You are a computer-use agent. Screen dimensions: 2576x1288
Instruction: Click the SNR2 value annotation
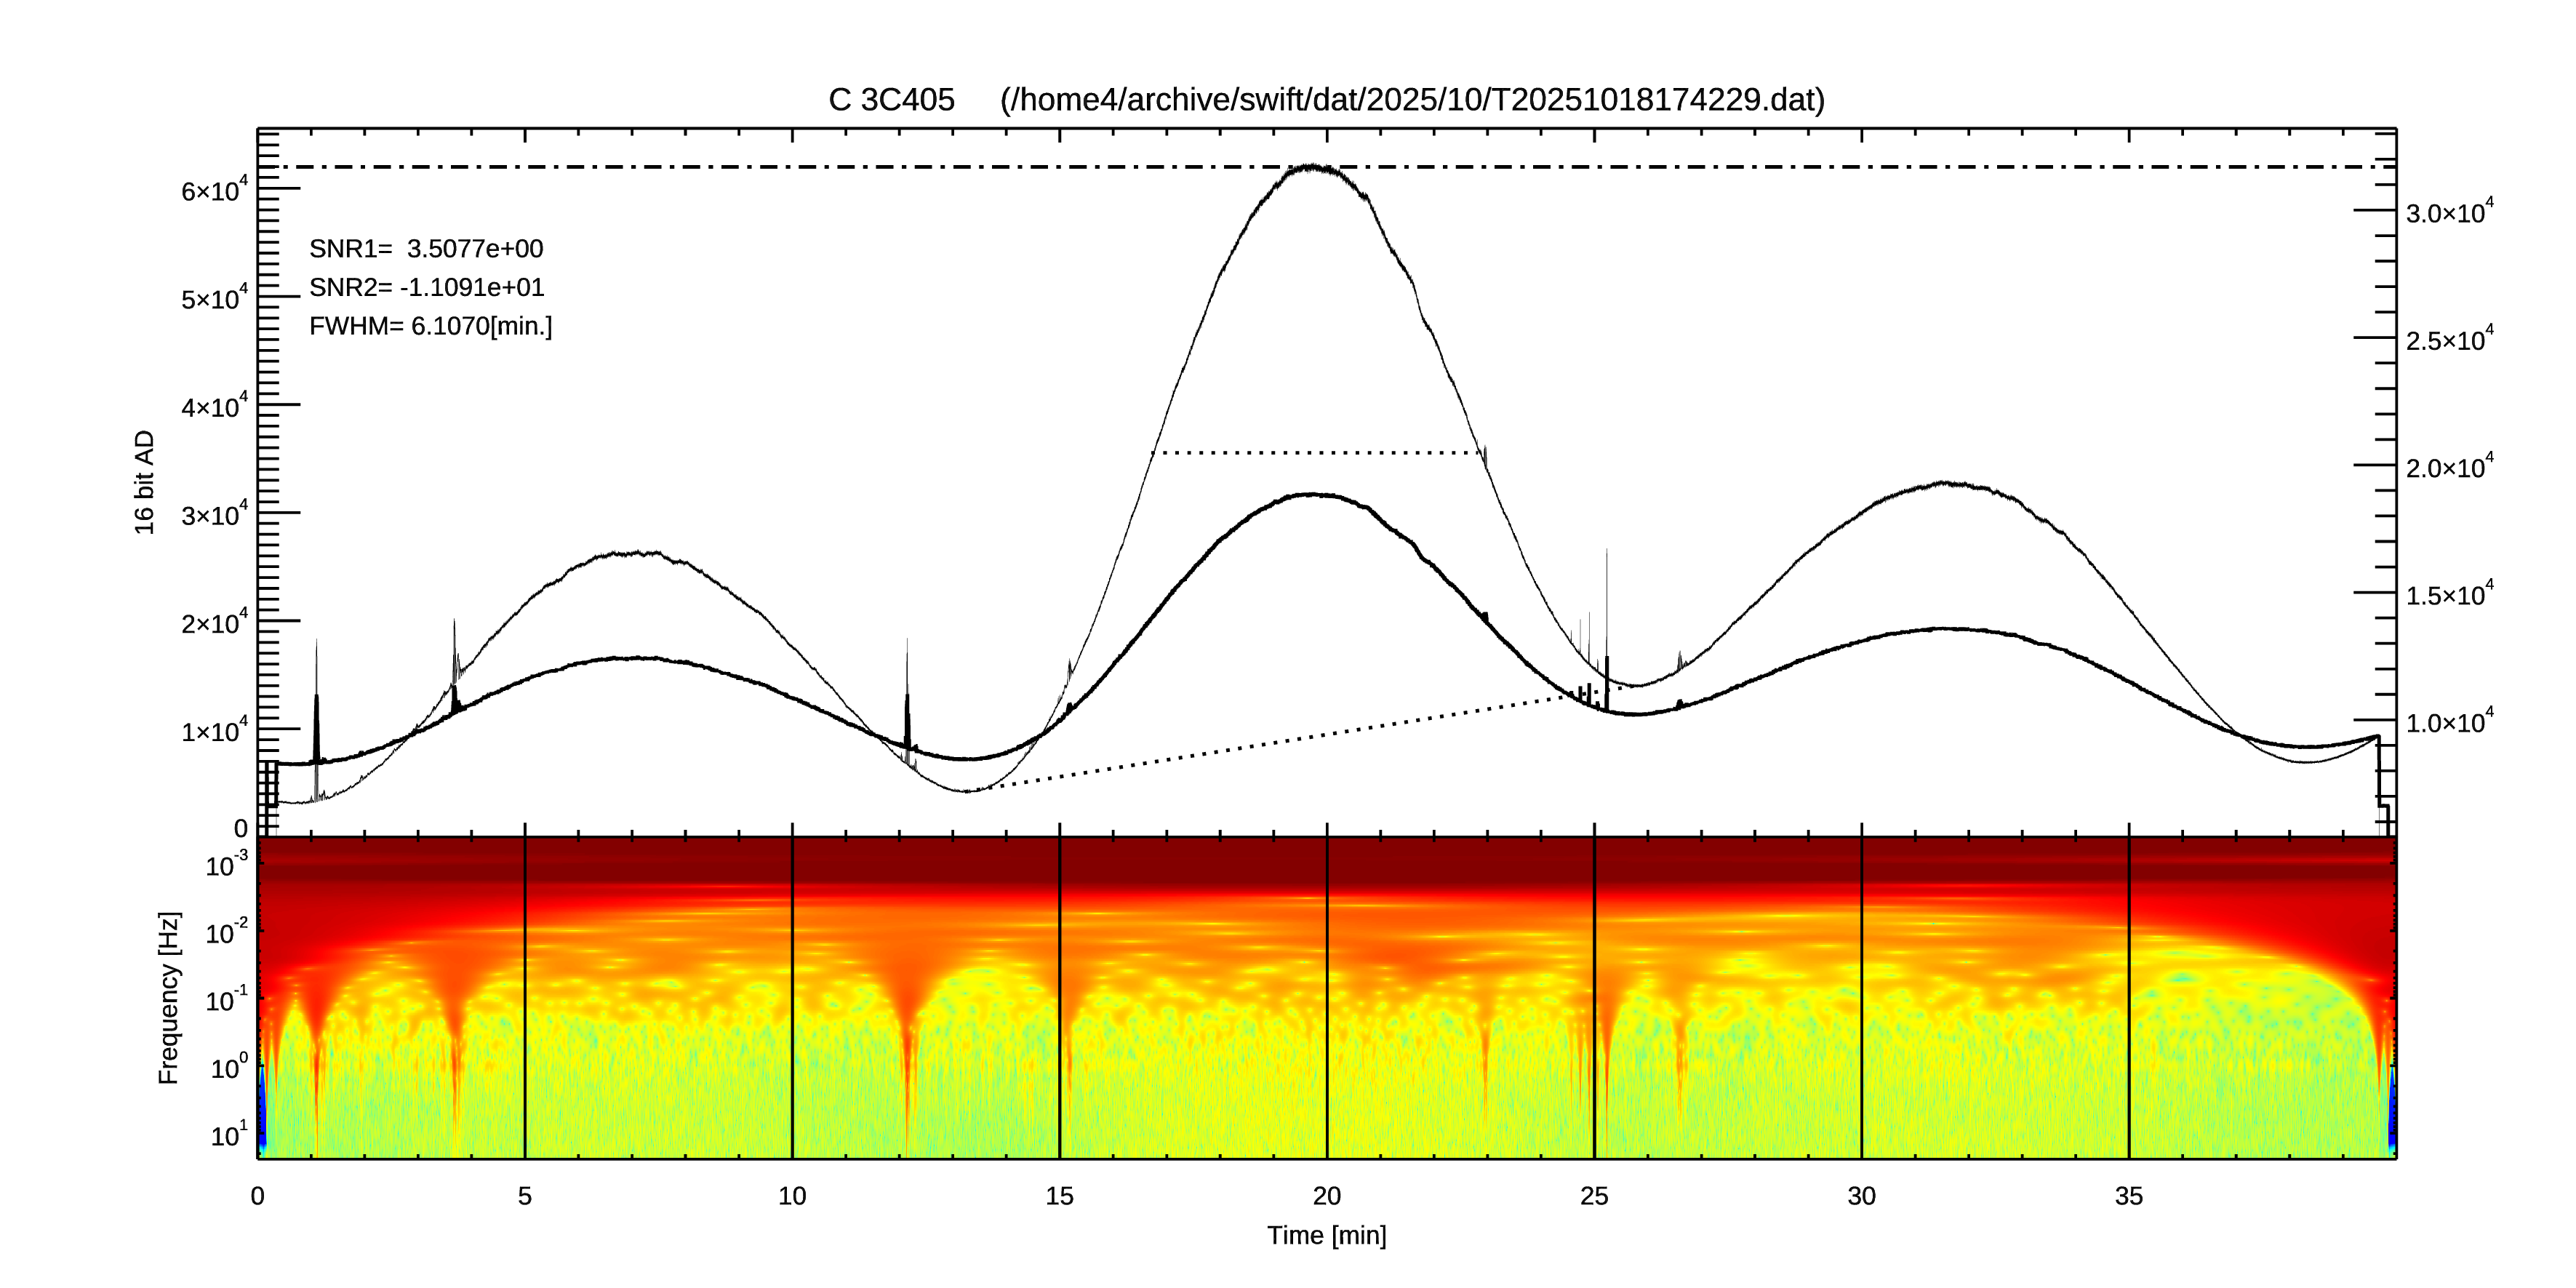(x=426, y=288)
